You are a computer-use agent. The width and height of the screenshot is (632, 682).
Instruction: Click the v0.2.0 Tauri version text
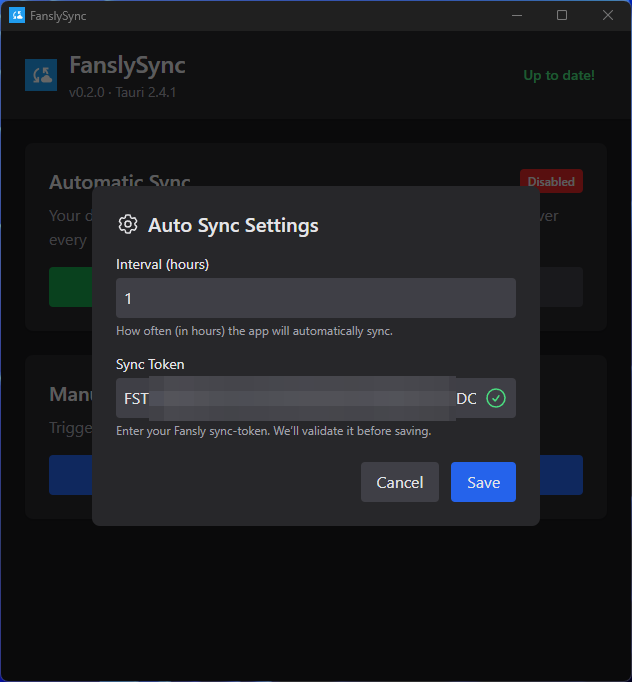(122, 93)
